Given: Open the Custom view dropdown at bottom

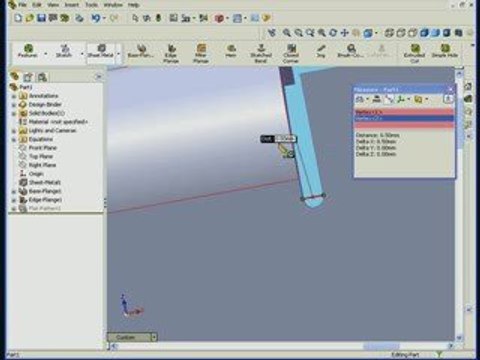Looking at the screenshot, I should [154, 337].
